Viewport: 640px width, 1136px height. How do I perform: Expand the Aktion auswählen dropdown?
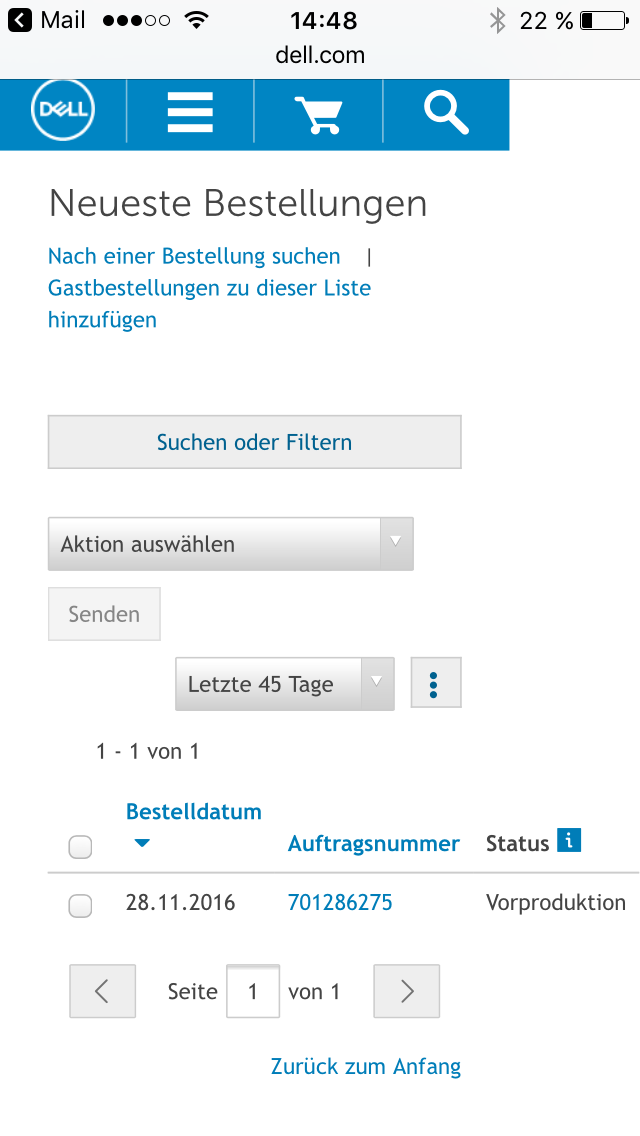pyautogui.click(x=230, y=544)
